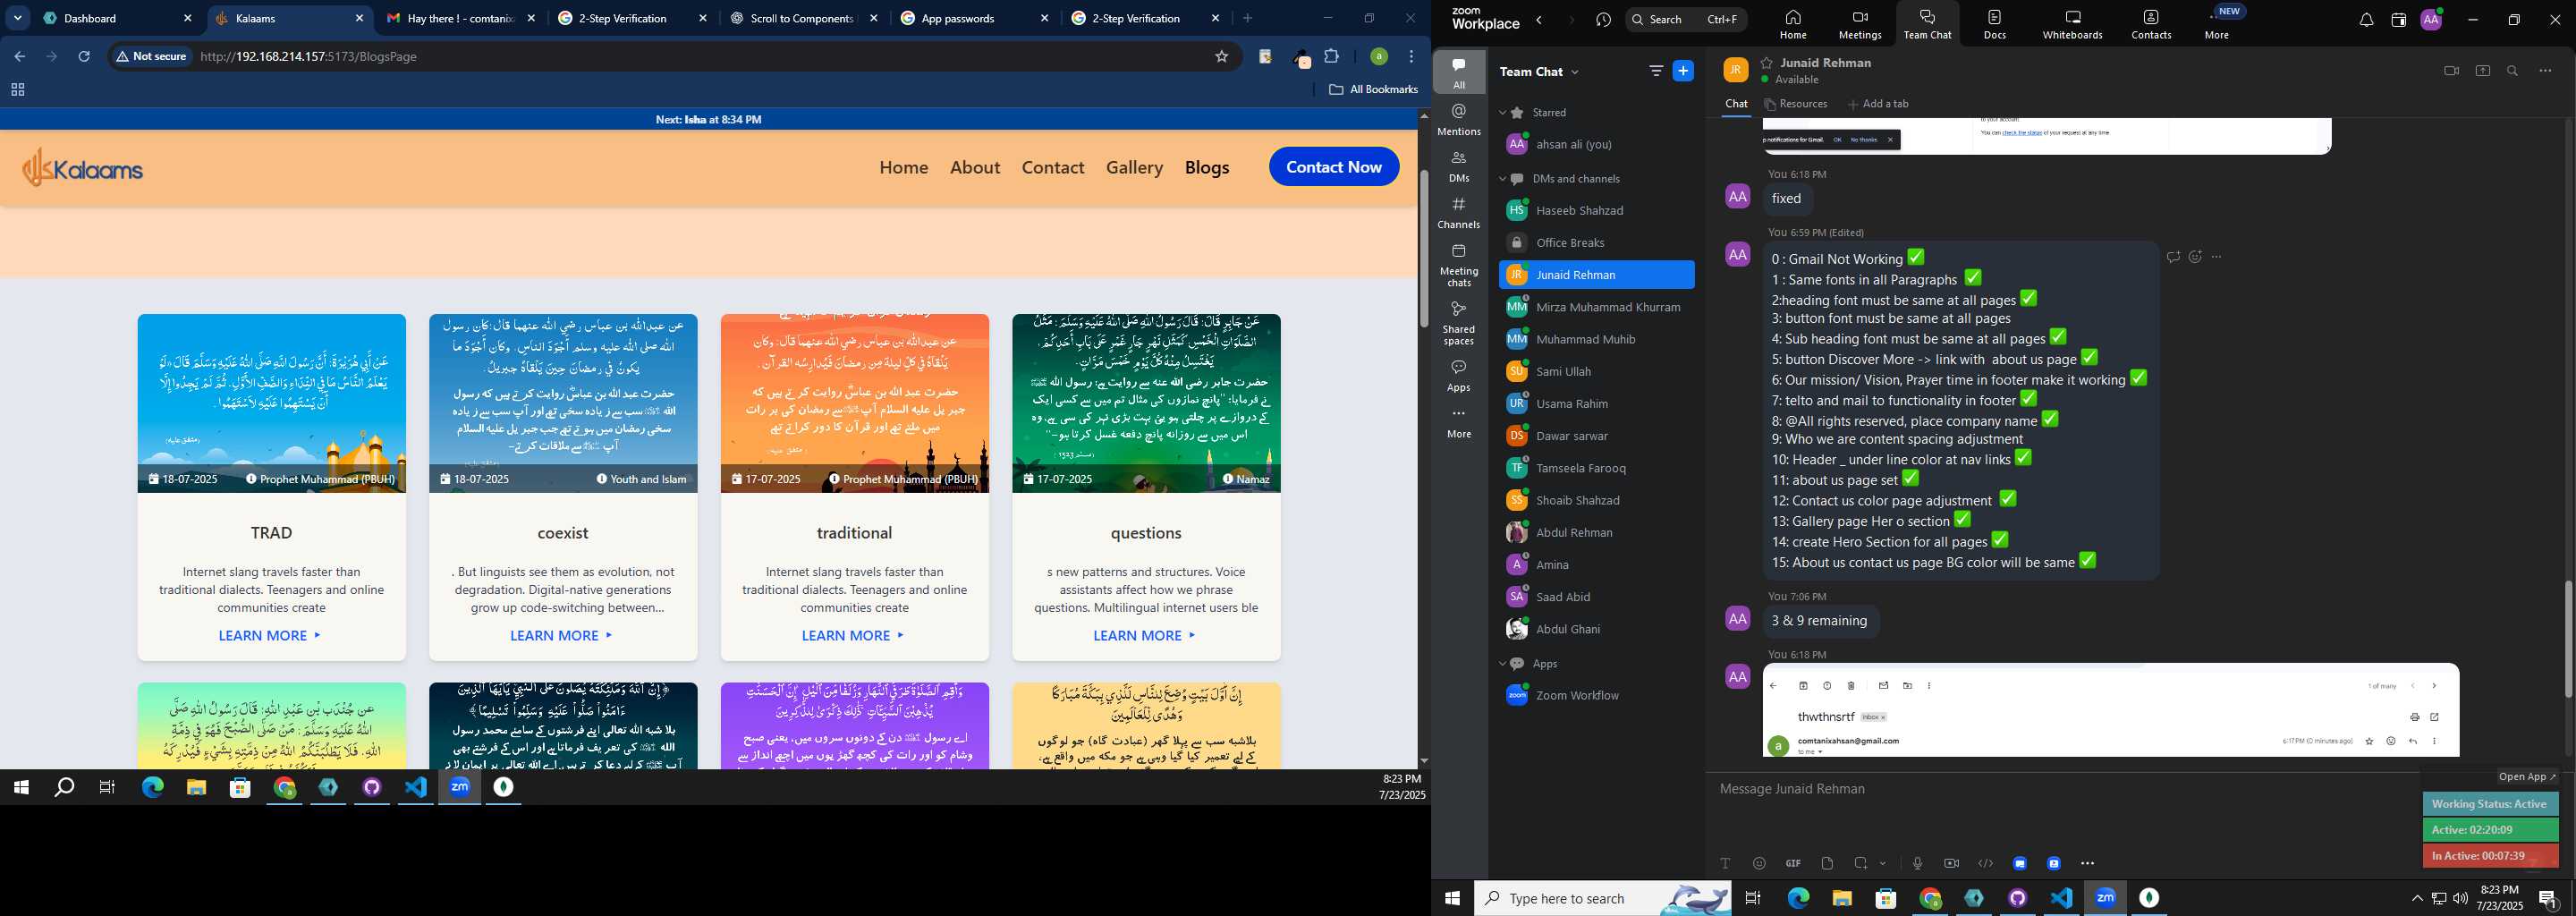Open TRAD blog card thumbnail
This screenshot has width=2576, height=916.
271,403
